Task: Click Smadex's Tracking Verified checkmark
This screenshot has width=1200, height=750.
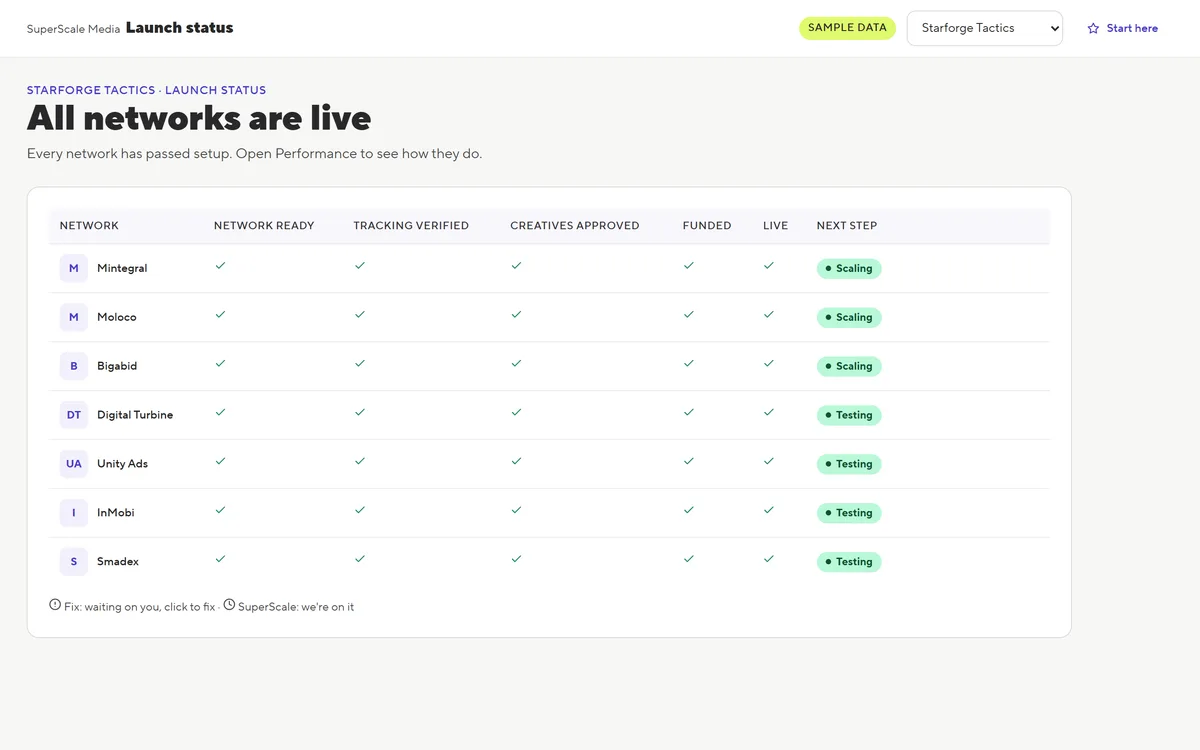Action: coord(360,560)
